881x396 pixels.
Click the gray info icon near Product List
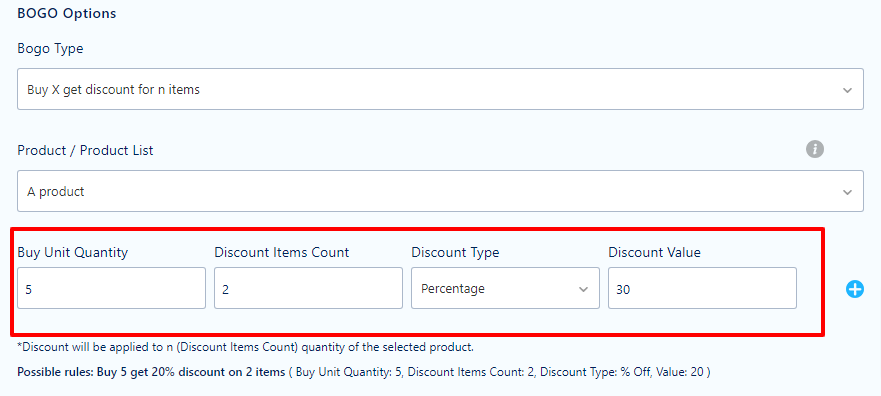(815, 149)
